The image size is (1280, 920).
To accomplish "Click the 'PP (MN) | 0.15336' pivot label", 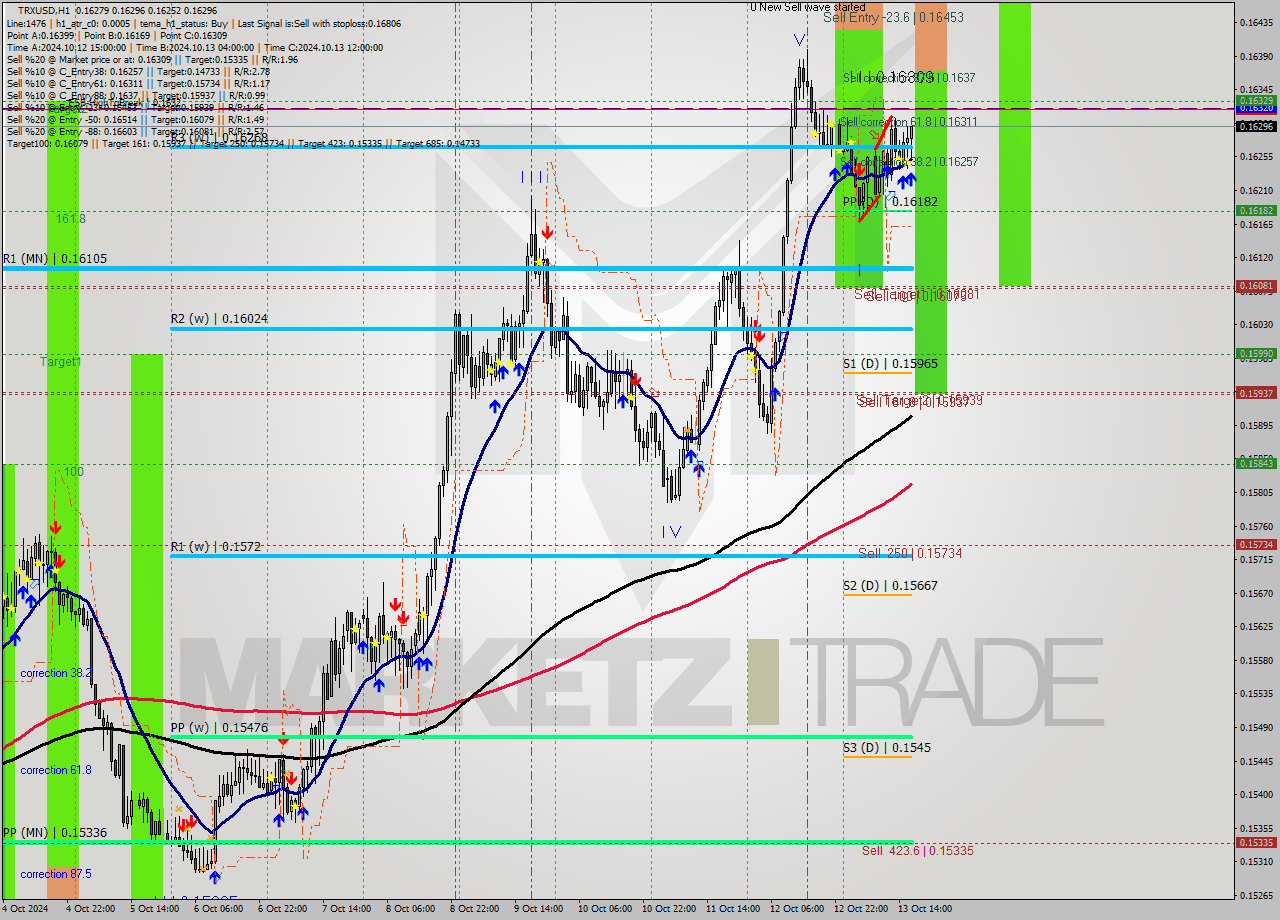I will (x=54, y=832).
